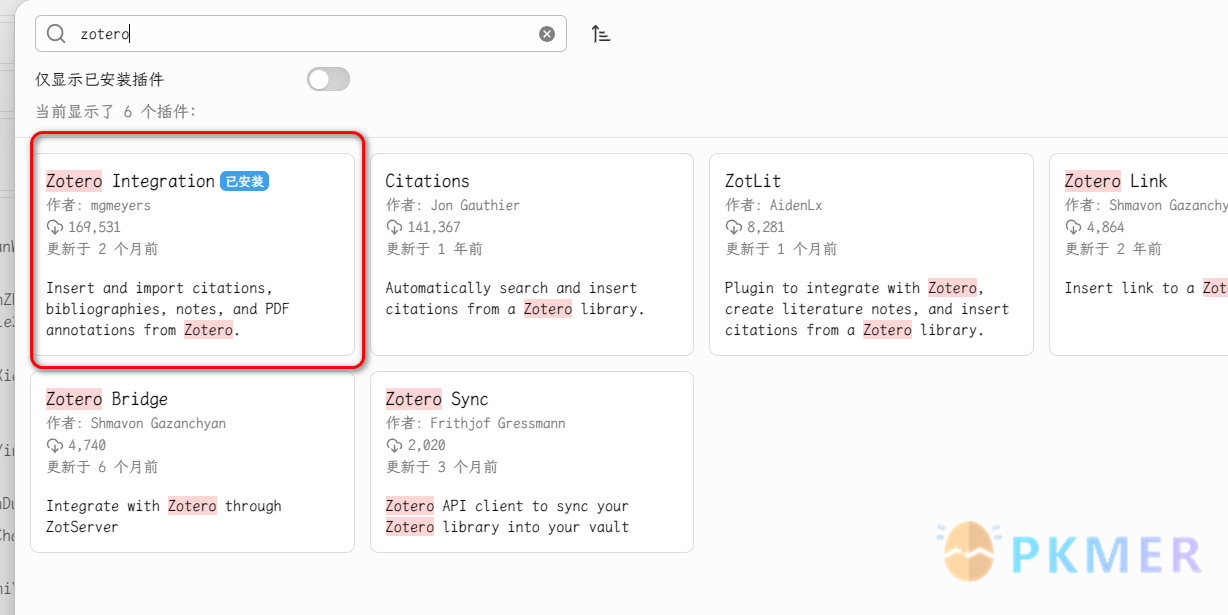Open the Zotero Sync plugin card
1228x615 pixels.
532,462
